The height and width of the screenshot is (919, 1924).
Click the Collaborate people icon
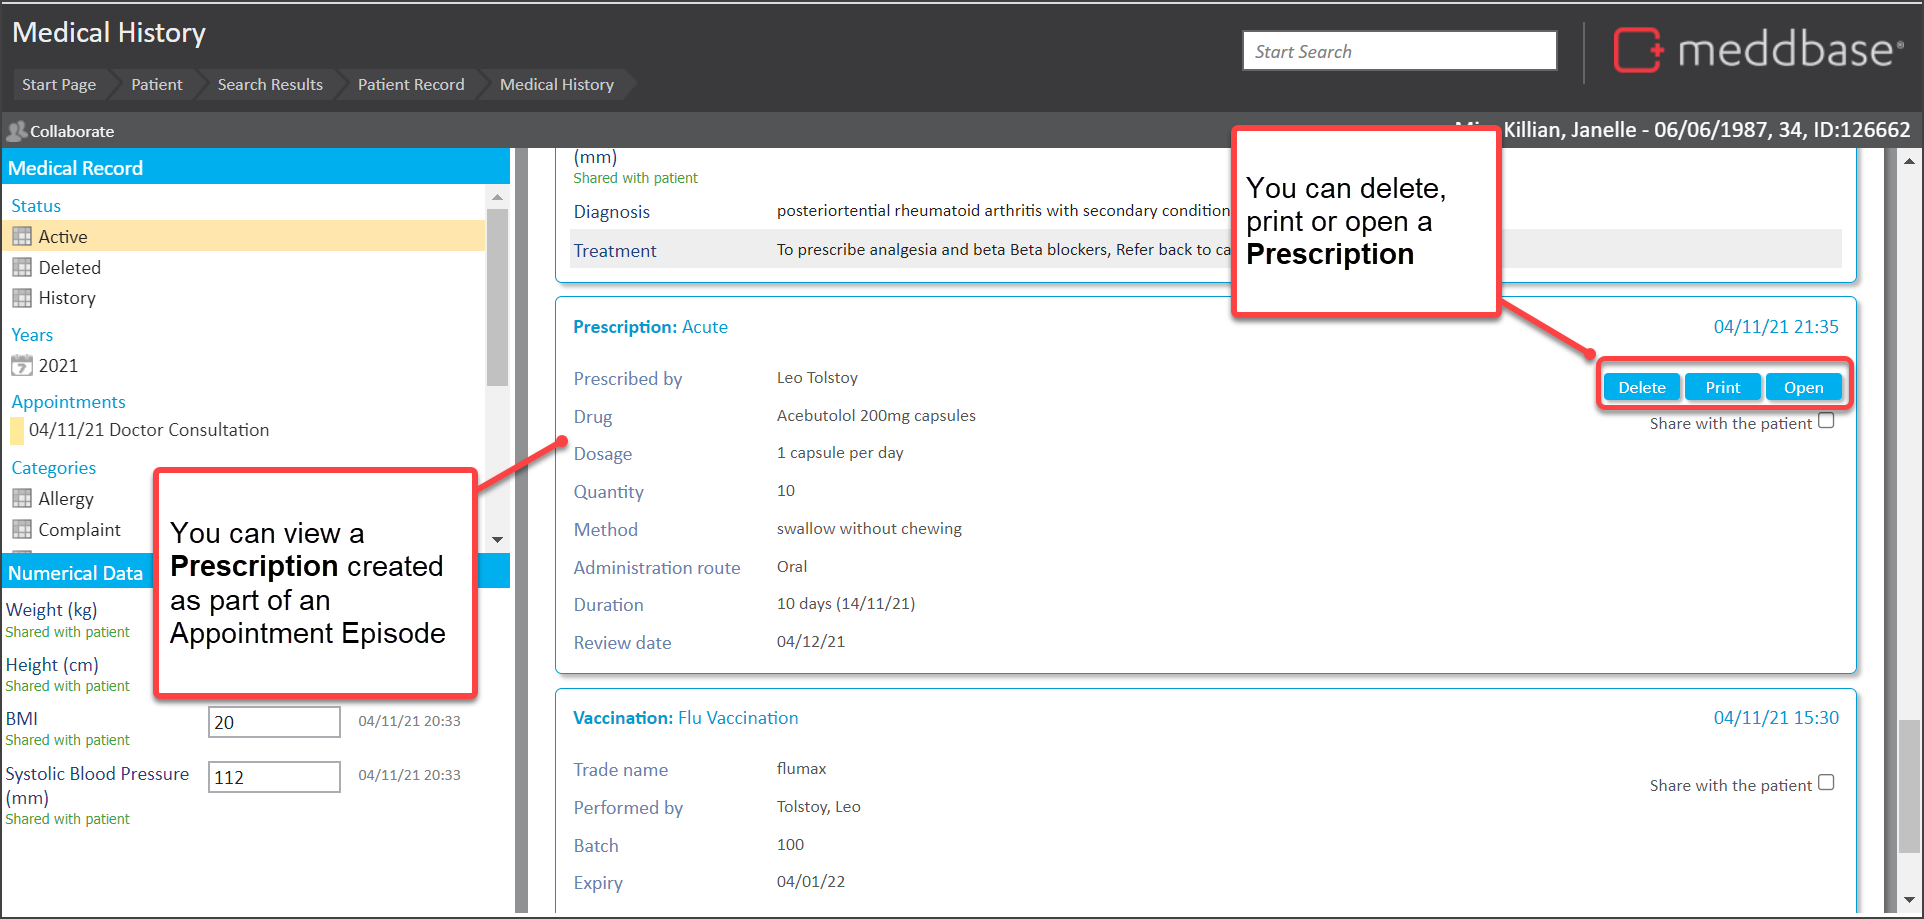[16, 131]
